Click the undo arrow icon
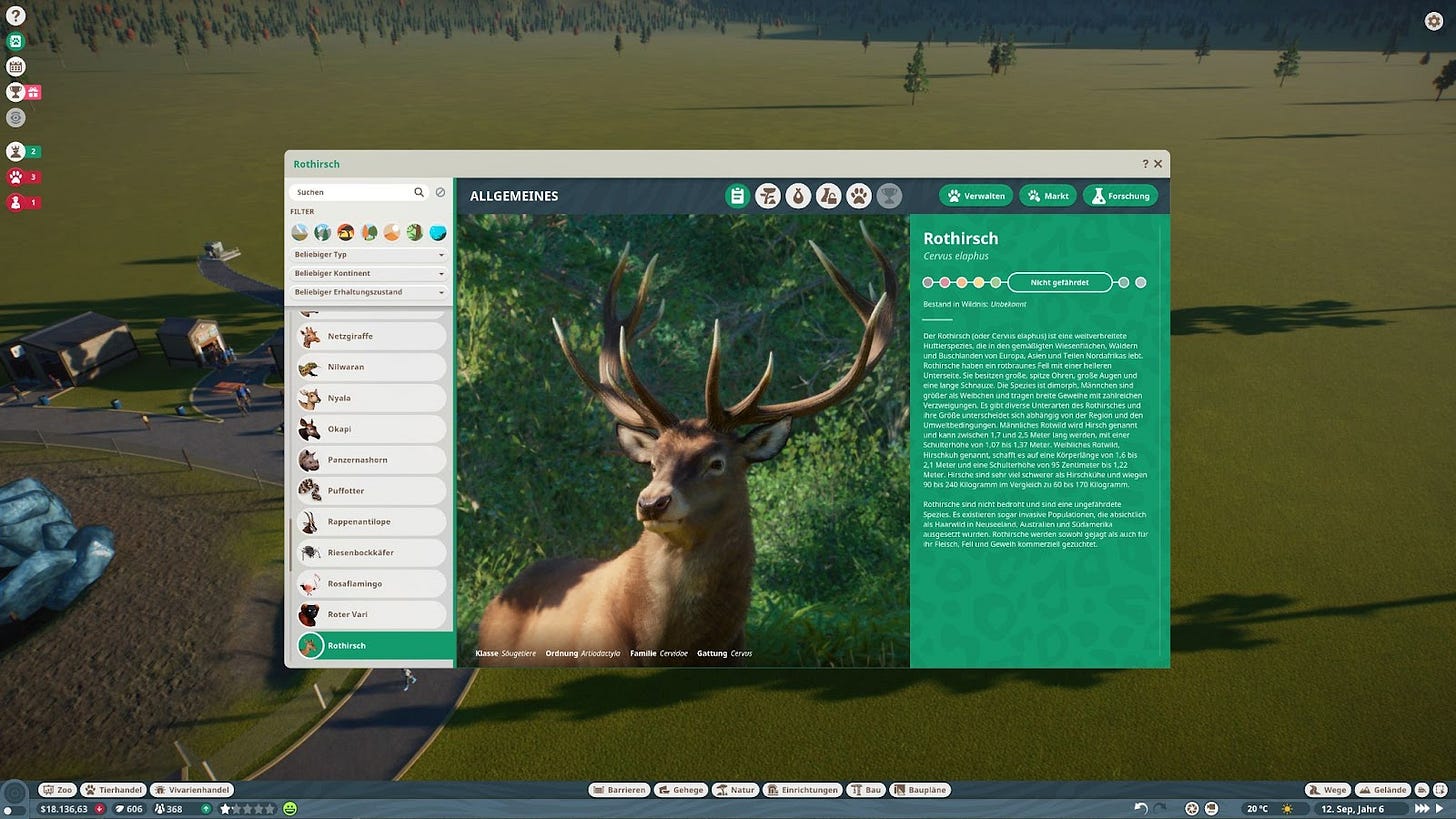The width and height of the screenshot is (1456, 819). coord(1141,808)
